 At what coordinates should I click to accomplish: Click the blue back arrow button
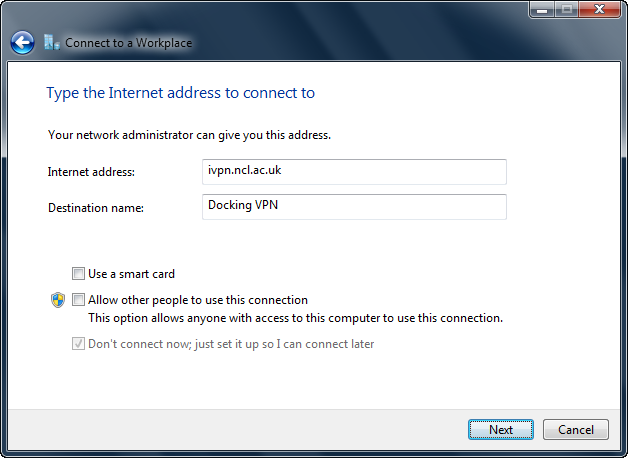pyautogui.click(x=22, y=43)
